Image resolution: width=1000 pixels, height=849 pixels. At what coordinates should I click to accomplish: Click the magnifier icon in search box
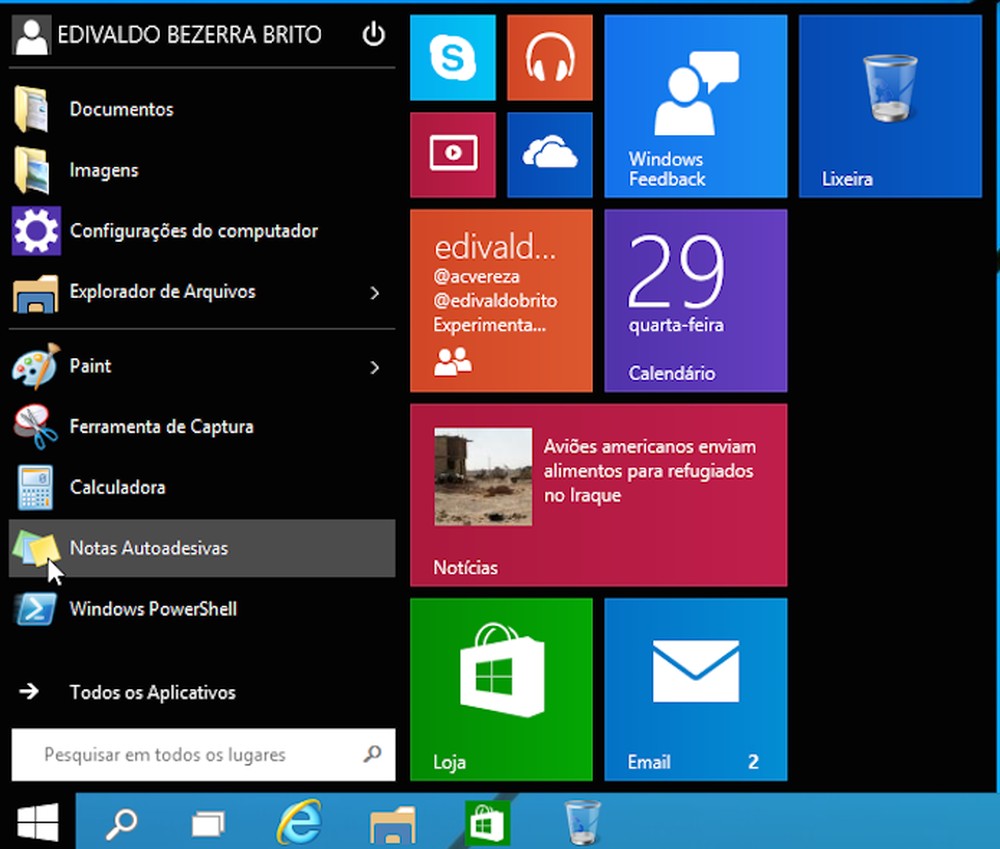[372, 754]
